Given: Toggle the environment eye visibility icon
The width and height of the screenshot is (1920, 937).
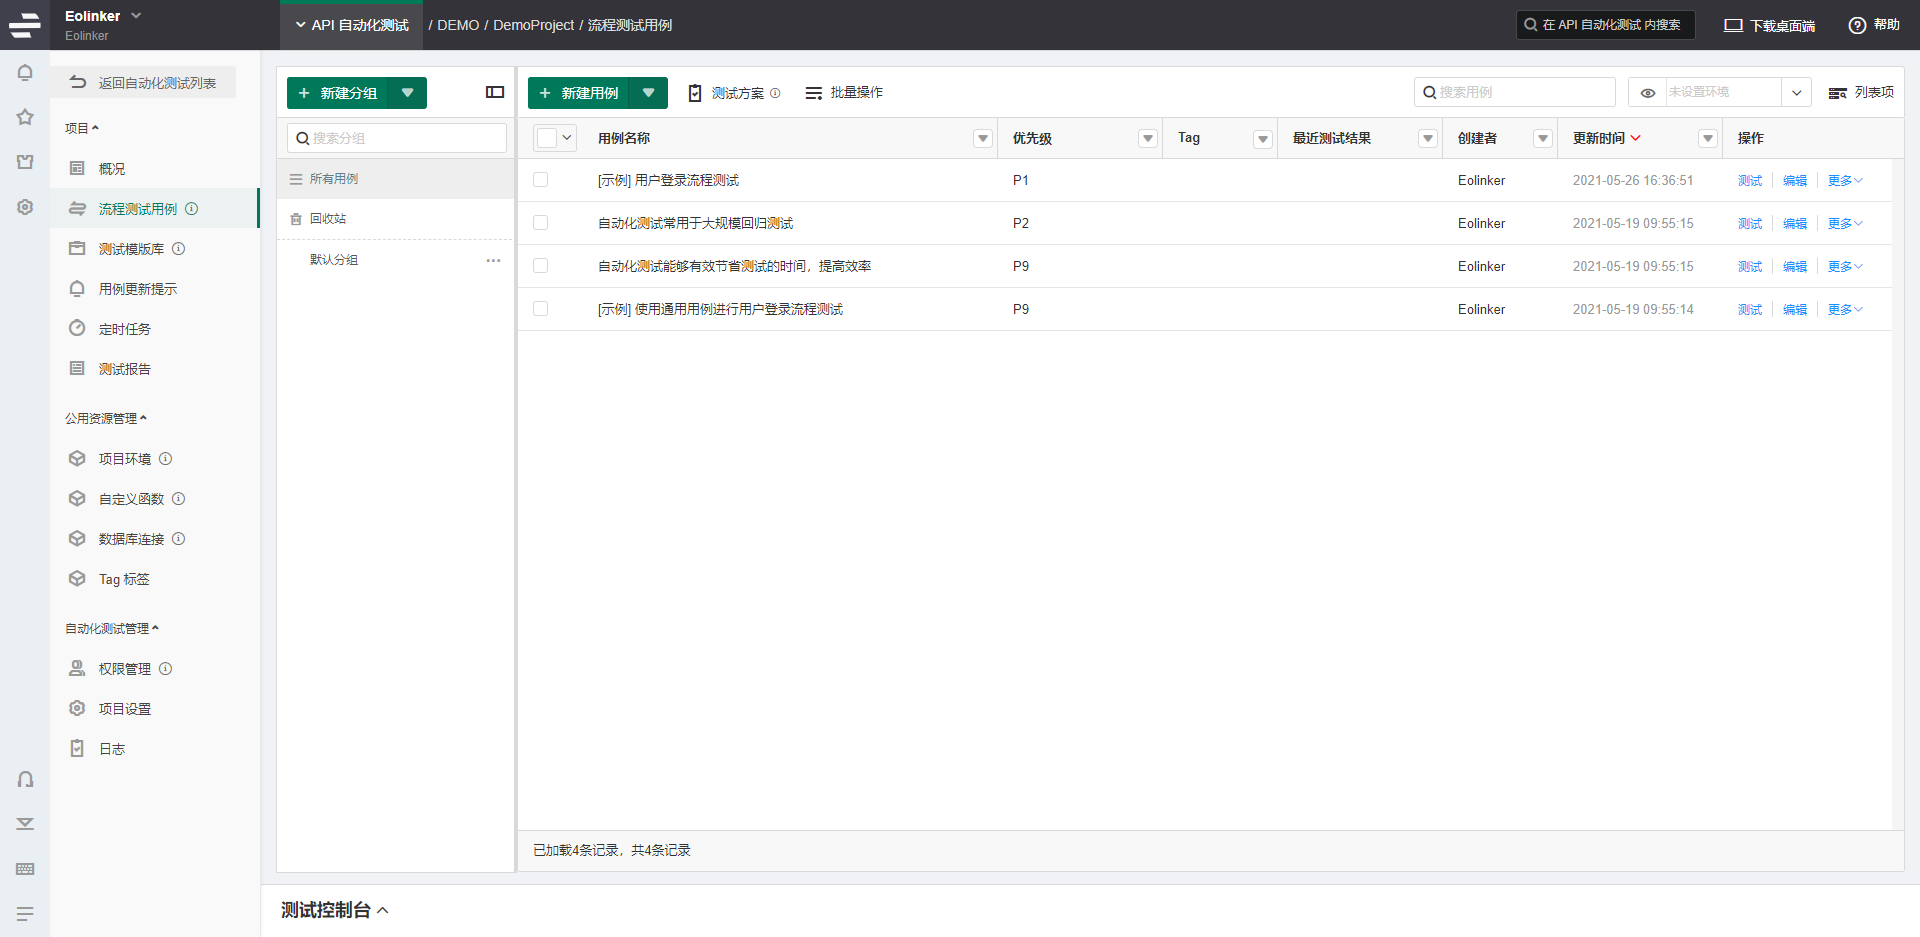Looking at the screenshot, I should pos(1647,93).
